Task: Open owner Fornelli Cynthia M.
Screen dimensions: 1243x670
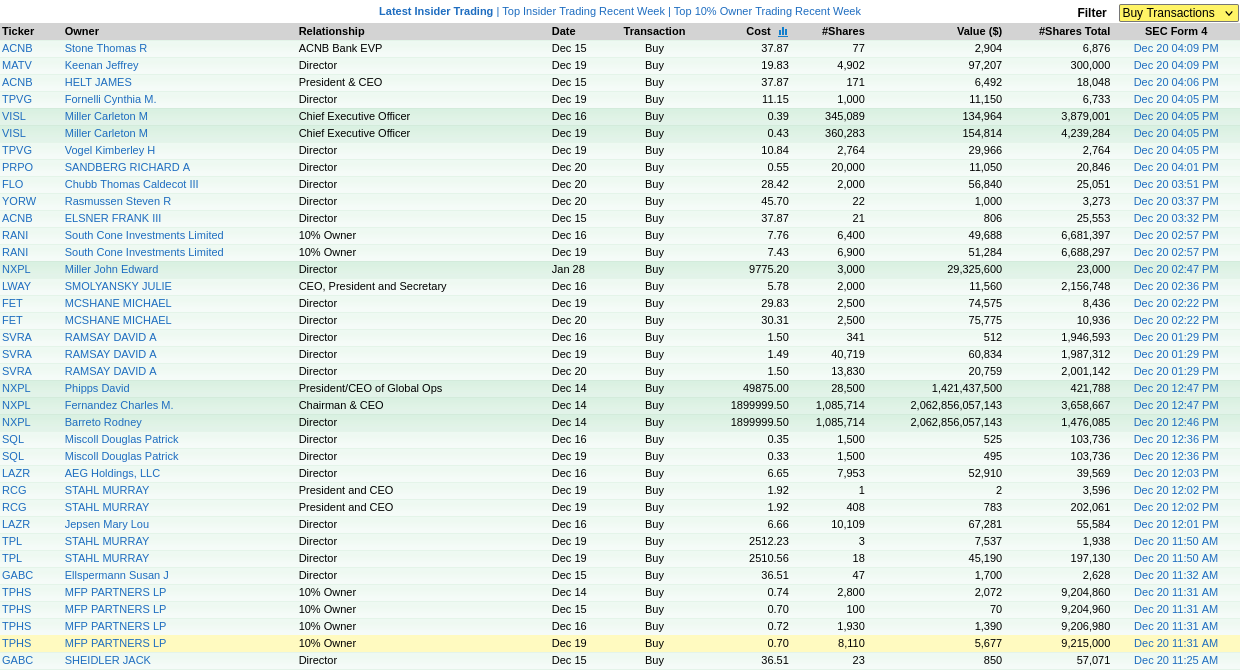Action: point(111,99)
